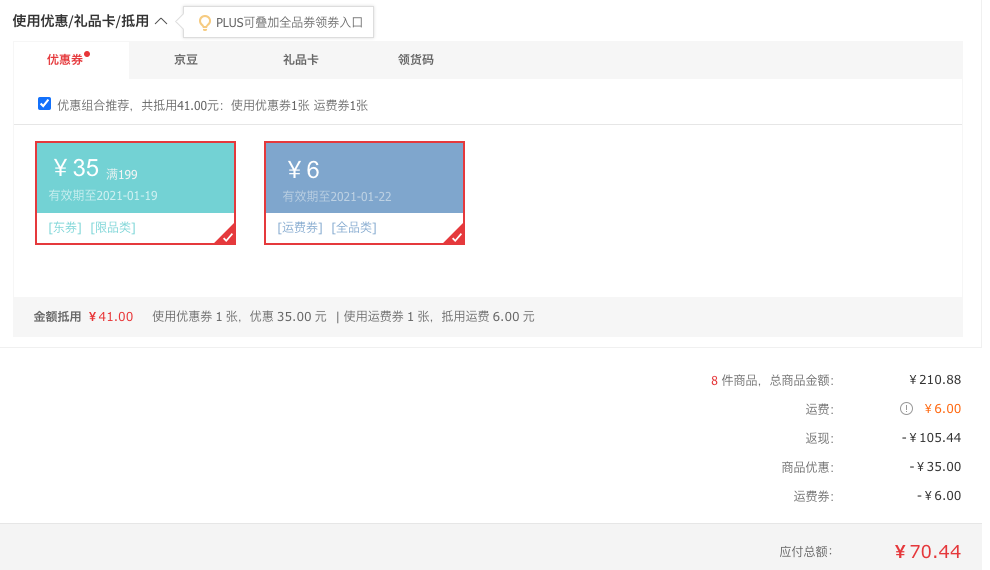Click the 使用优惠/礼品卡/抵用 section heading
The image size is (990, 570).
[81, 21]
